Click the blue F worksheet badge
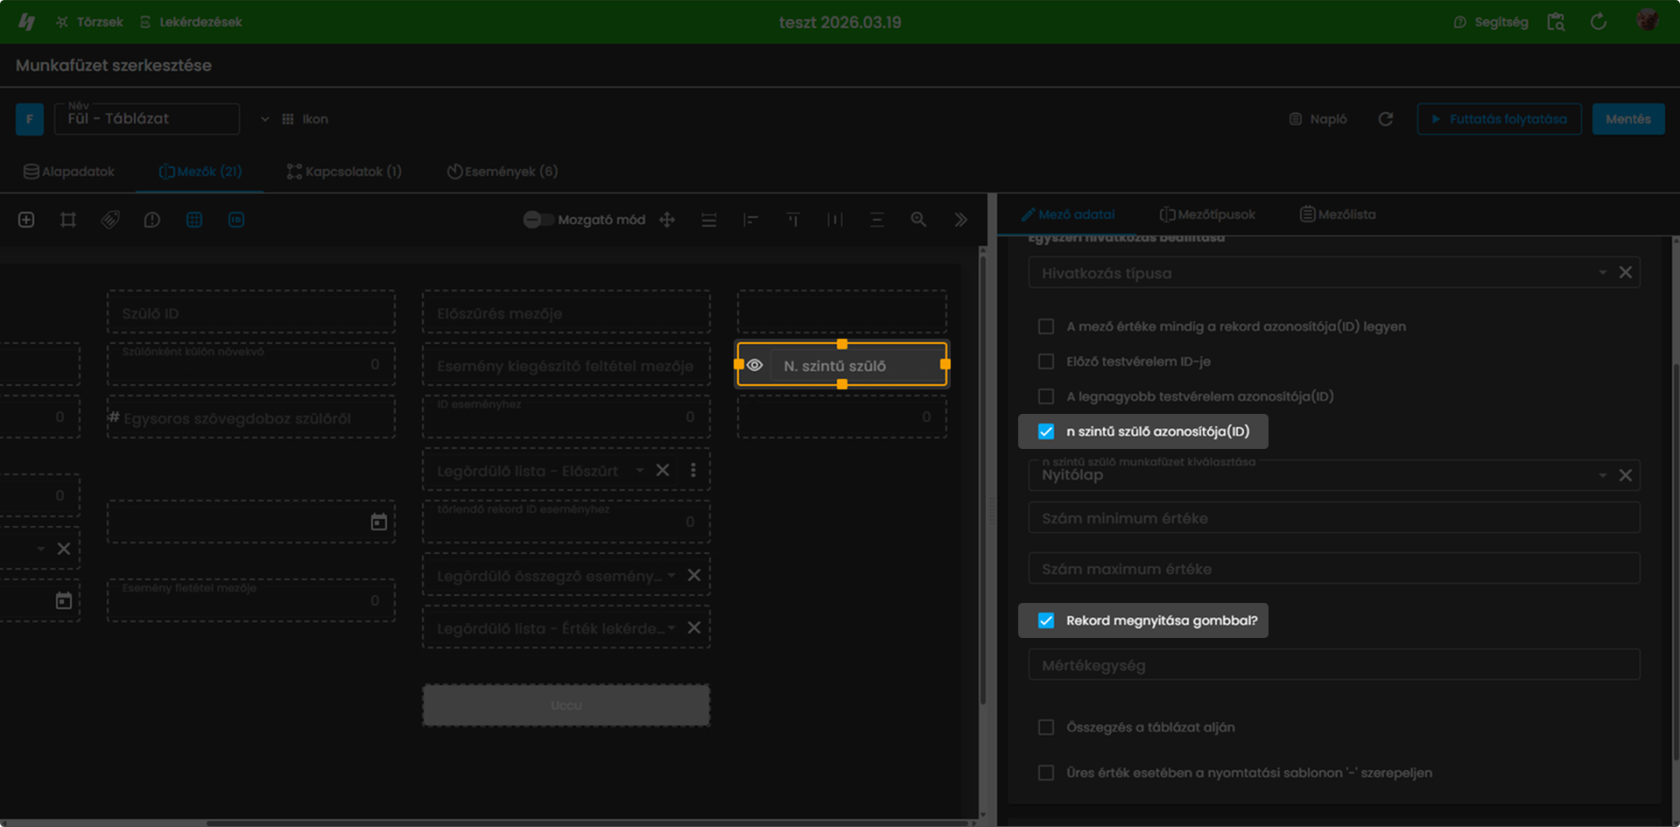Image resolution: width=1680 pixels, height=827 pixels. pyautogui.click(x=30, y=119)
